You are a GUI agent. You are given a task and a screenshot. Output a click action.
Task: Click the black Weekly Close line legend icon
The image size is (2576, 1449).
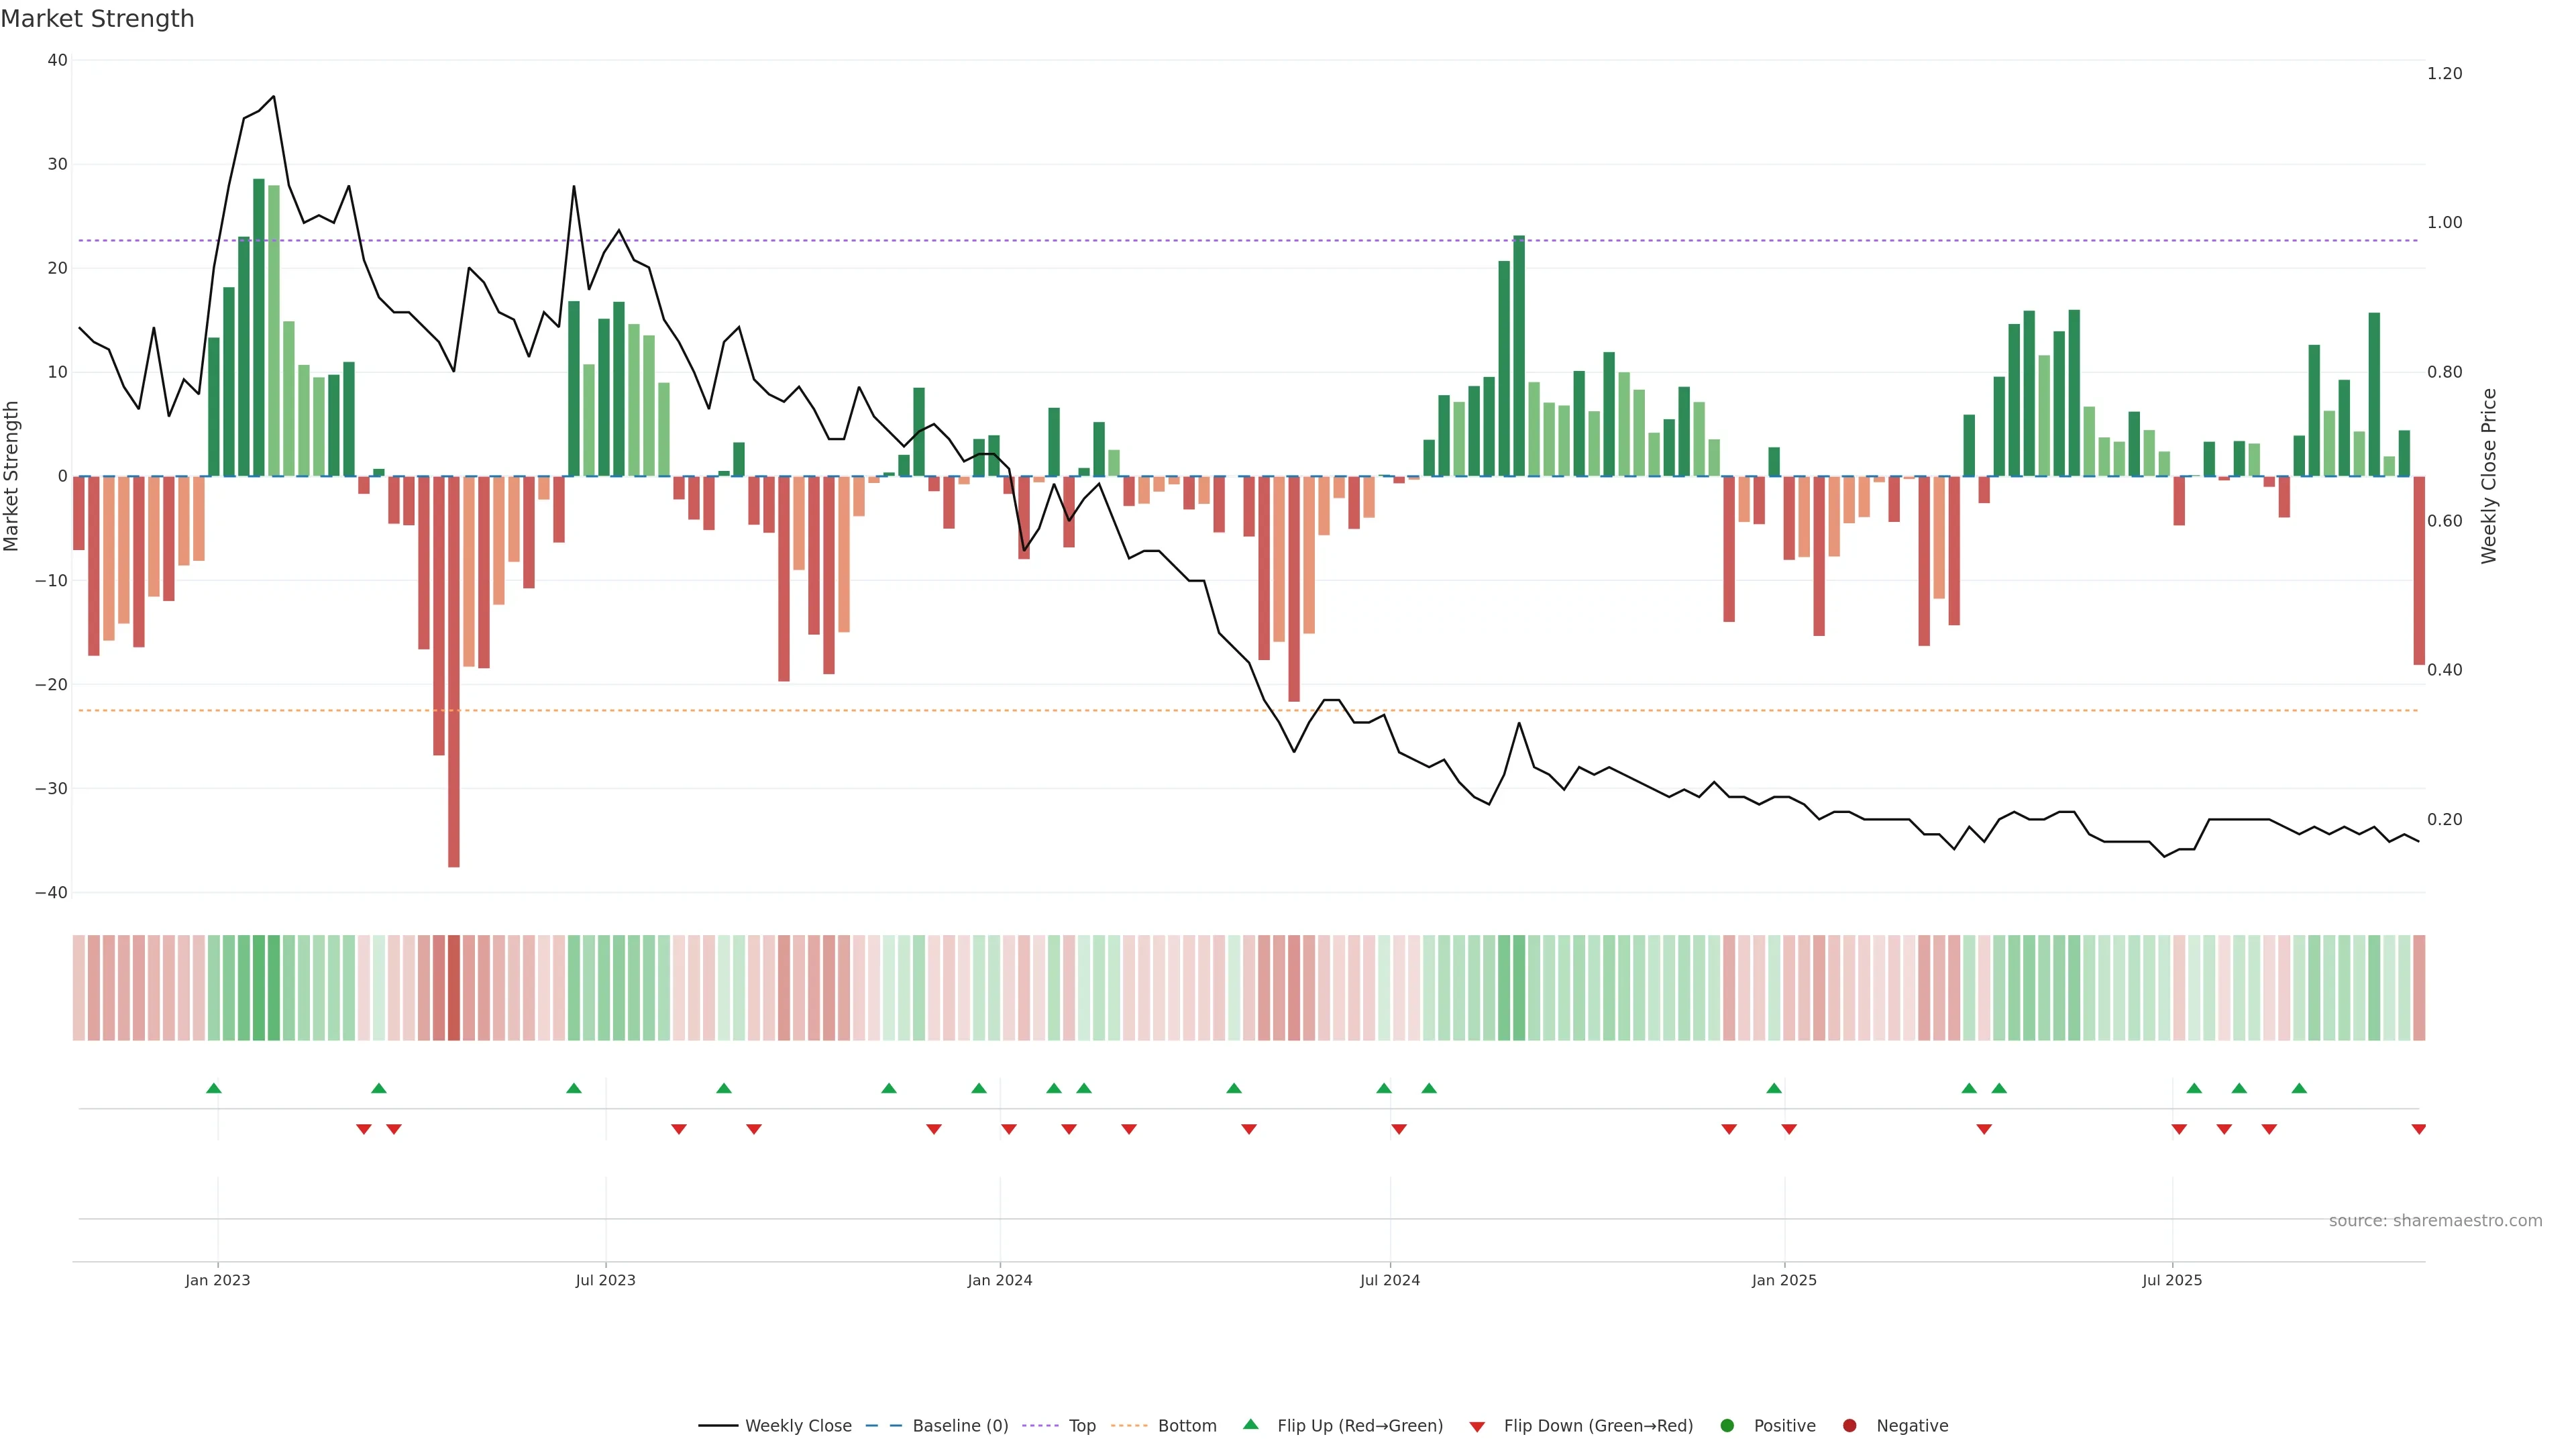click(718, 1426)
